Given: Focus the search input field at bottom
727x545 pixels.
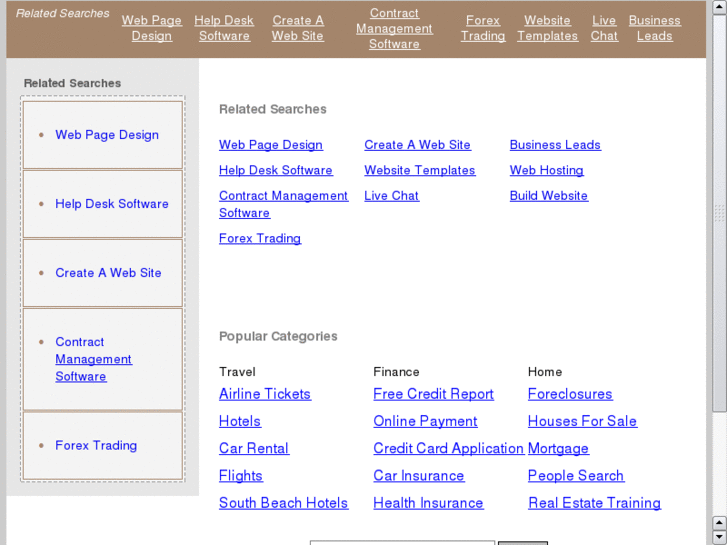Looking at the screenshot, I should pos(402,543).
